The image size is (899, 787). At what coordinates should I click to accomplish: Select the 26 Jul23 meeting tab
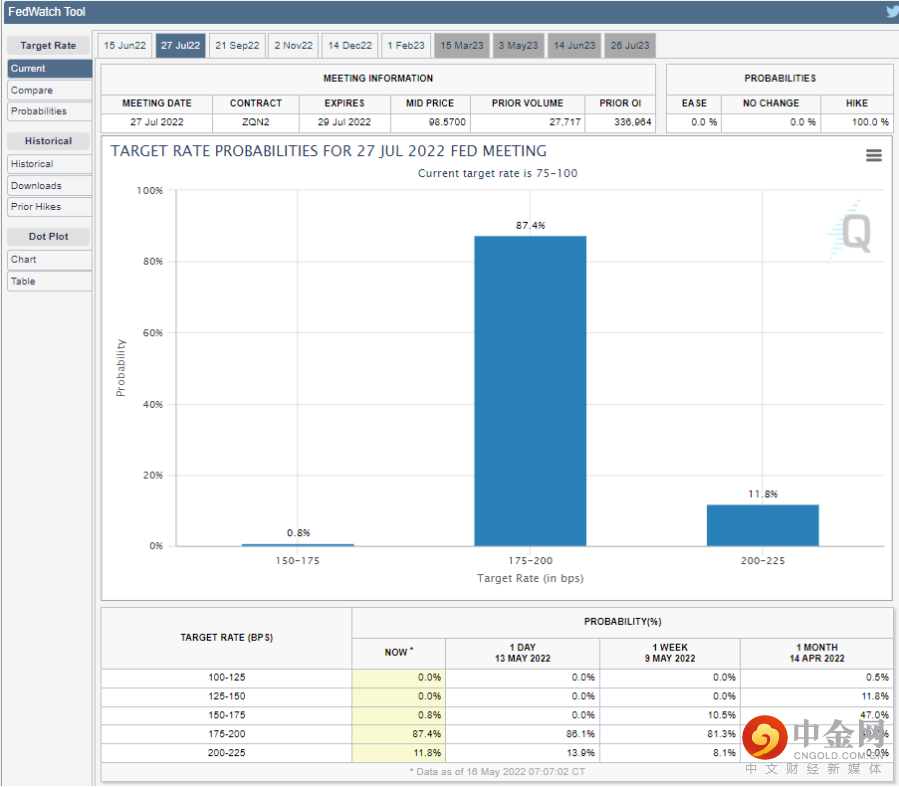click(630, 46)
